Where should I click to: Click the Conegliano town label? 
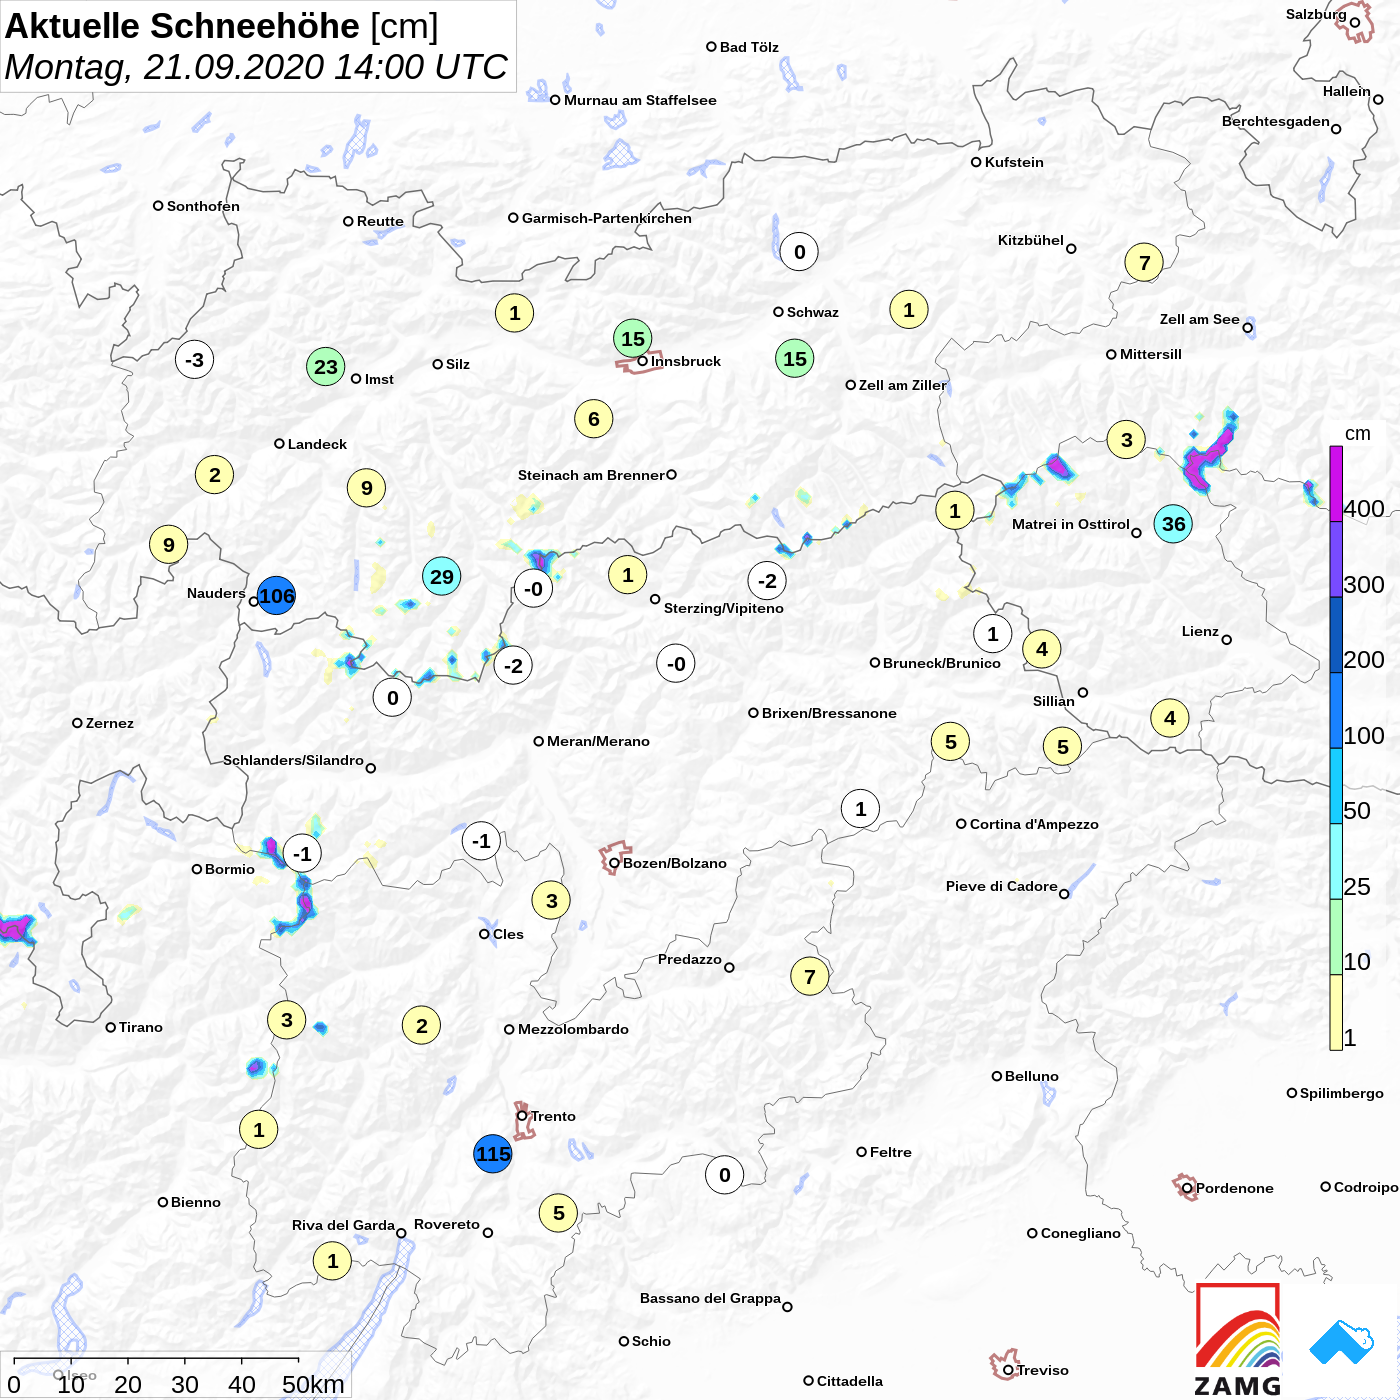[x=1081, y=1233]
